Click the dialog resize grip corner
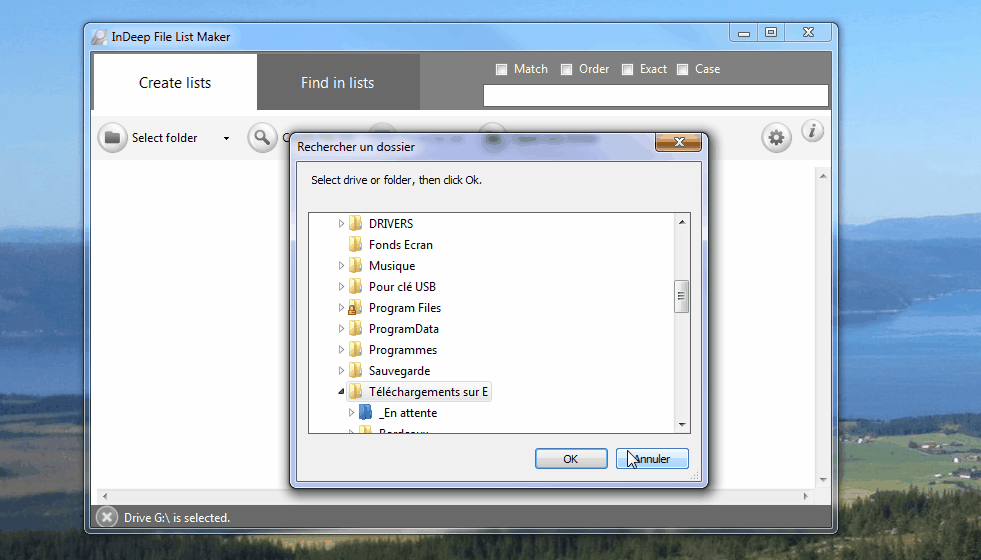The width and height of the screenshot is (981, 560). tap(694, 476)
